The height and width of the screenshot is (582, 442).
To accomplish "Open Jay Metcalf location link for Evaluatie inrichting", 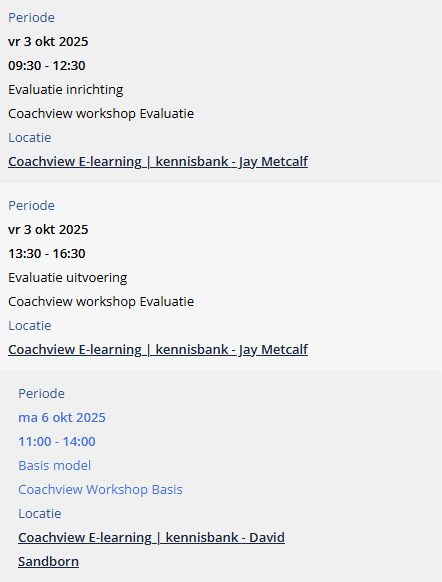I will (158, 162).
